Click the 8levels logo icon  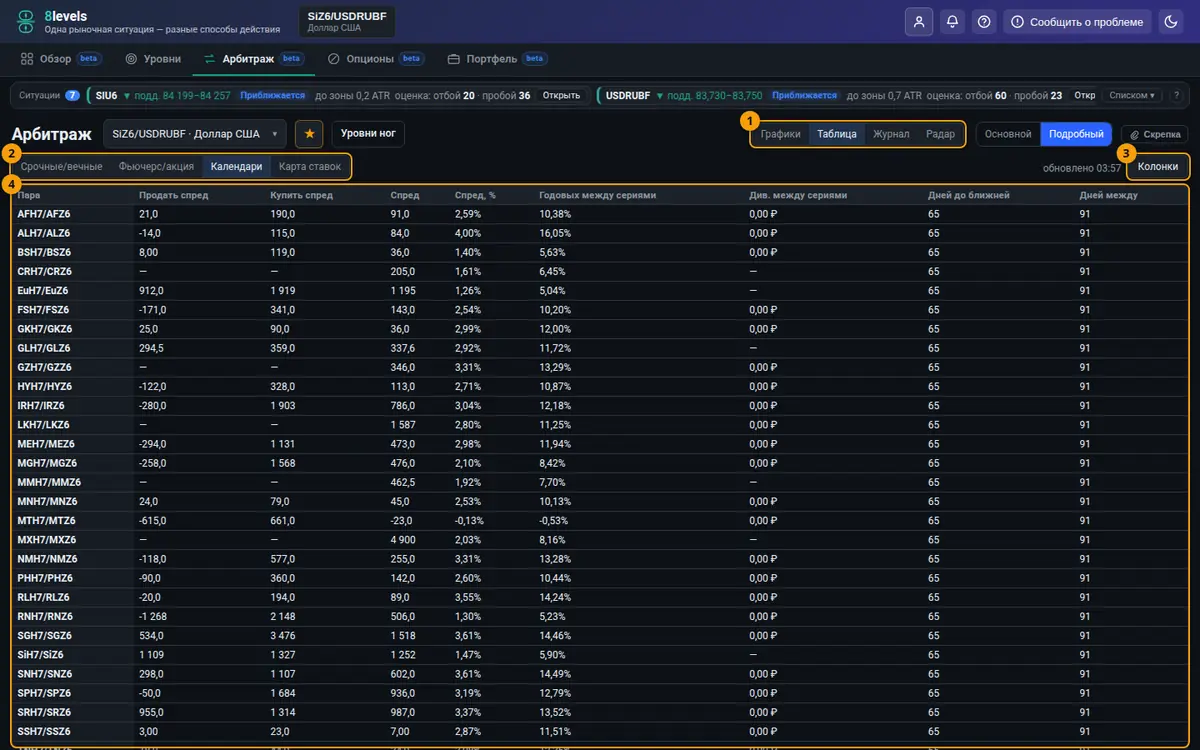[25, 22]
